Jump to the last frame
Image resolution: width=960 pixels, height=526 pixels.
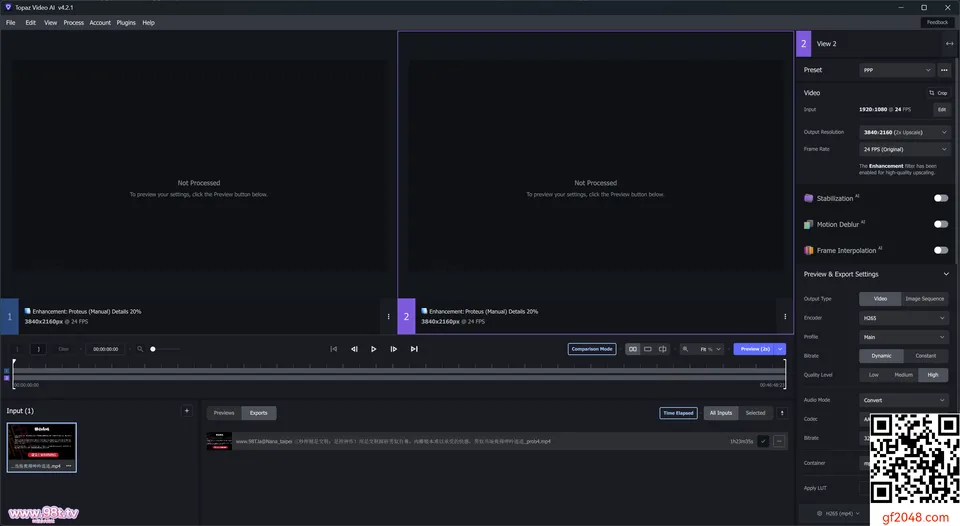coord(414,349)
